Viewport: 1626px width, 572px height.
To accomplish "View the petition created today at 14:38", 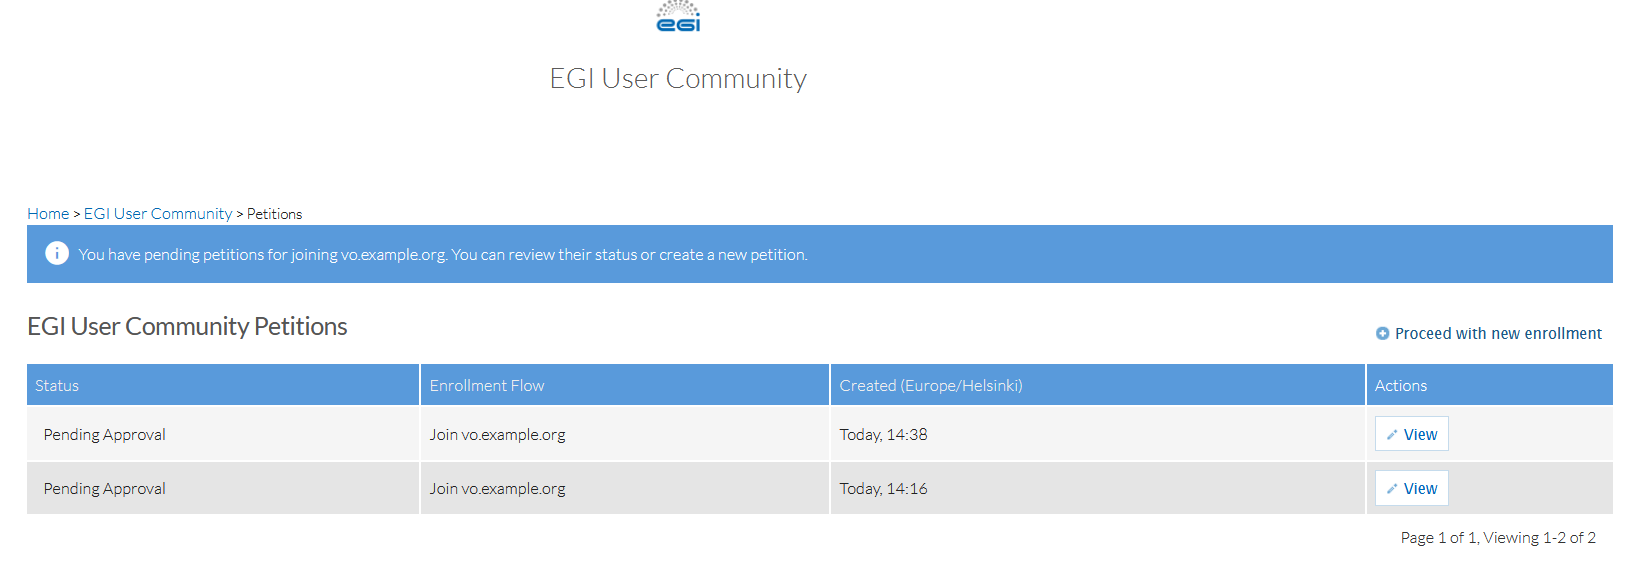I will 1419,435.
